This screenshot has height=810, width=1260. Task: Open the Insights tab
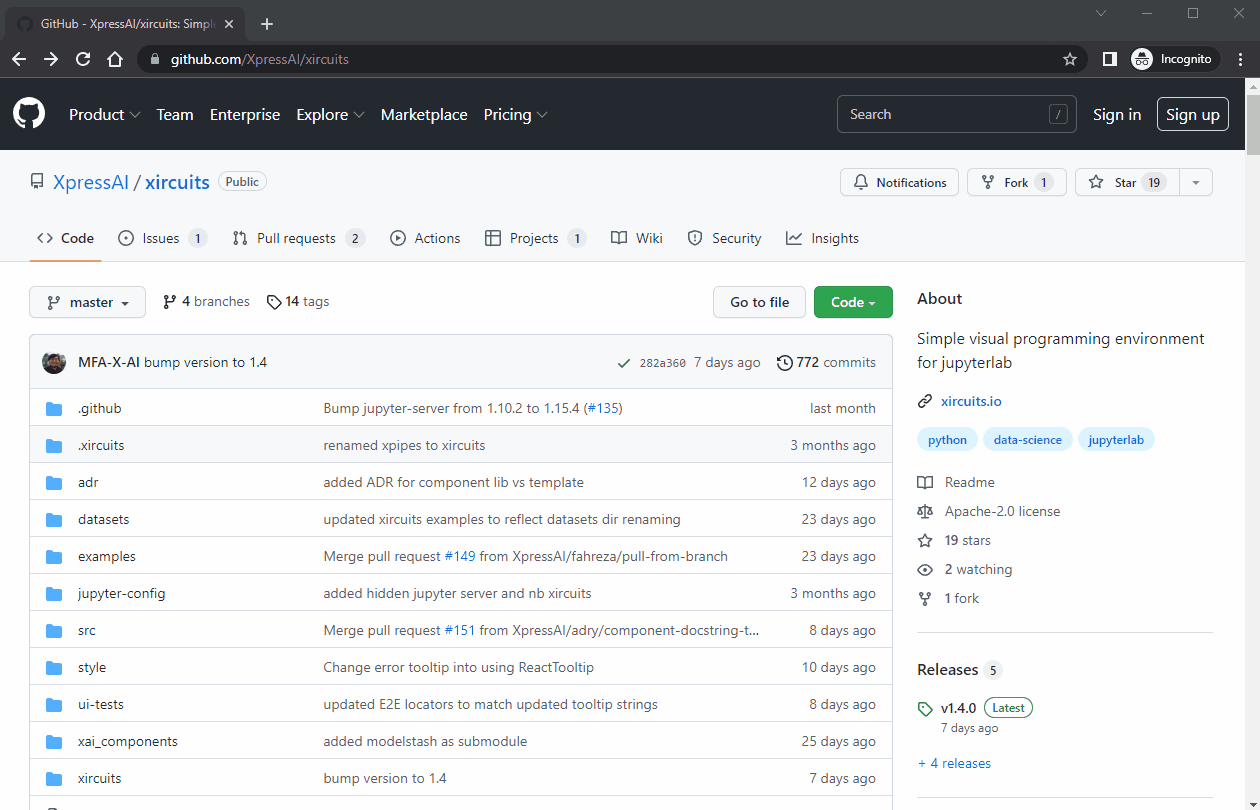(x=822, y=238)
